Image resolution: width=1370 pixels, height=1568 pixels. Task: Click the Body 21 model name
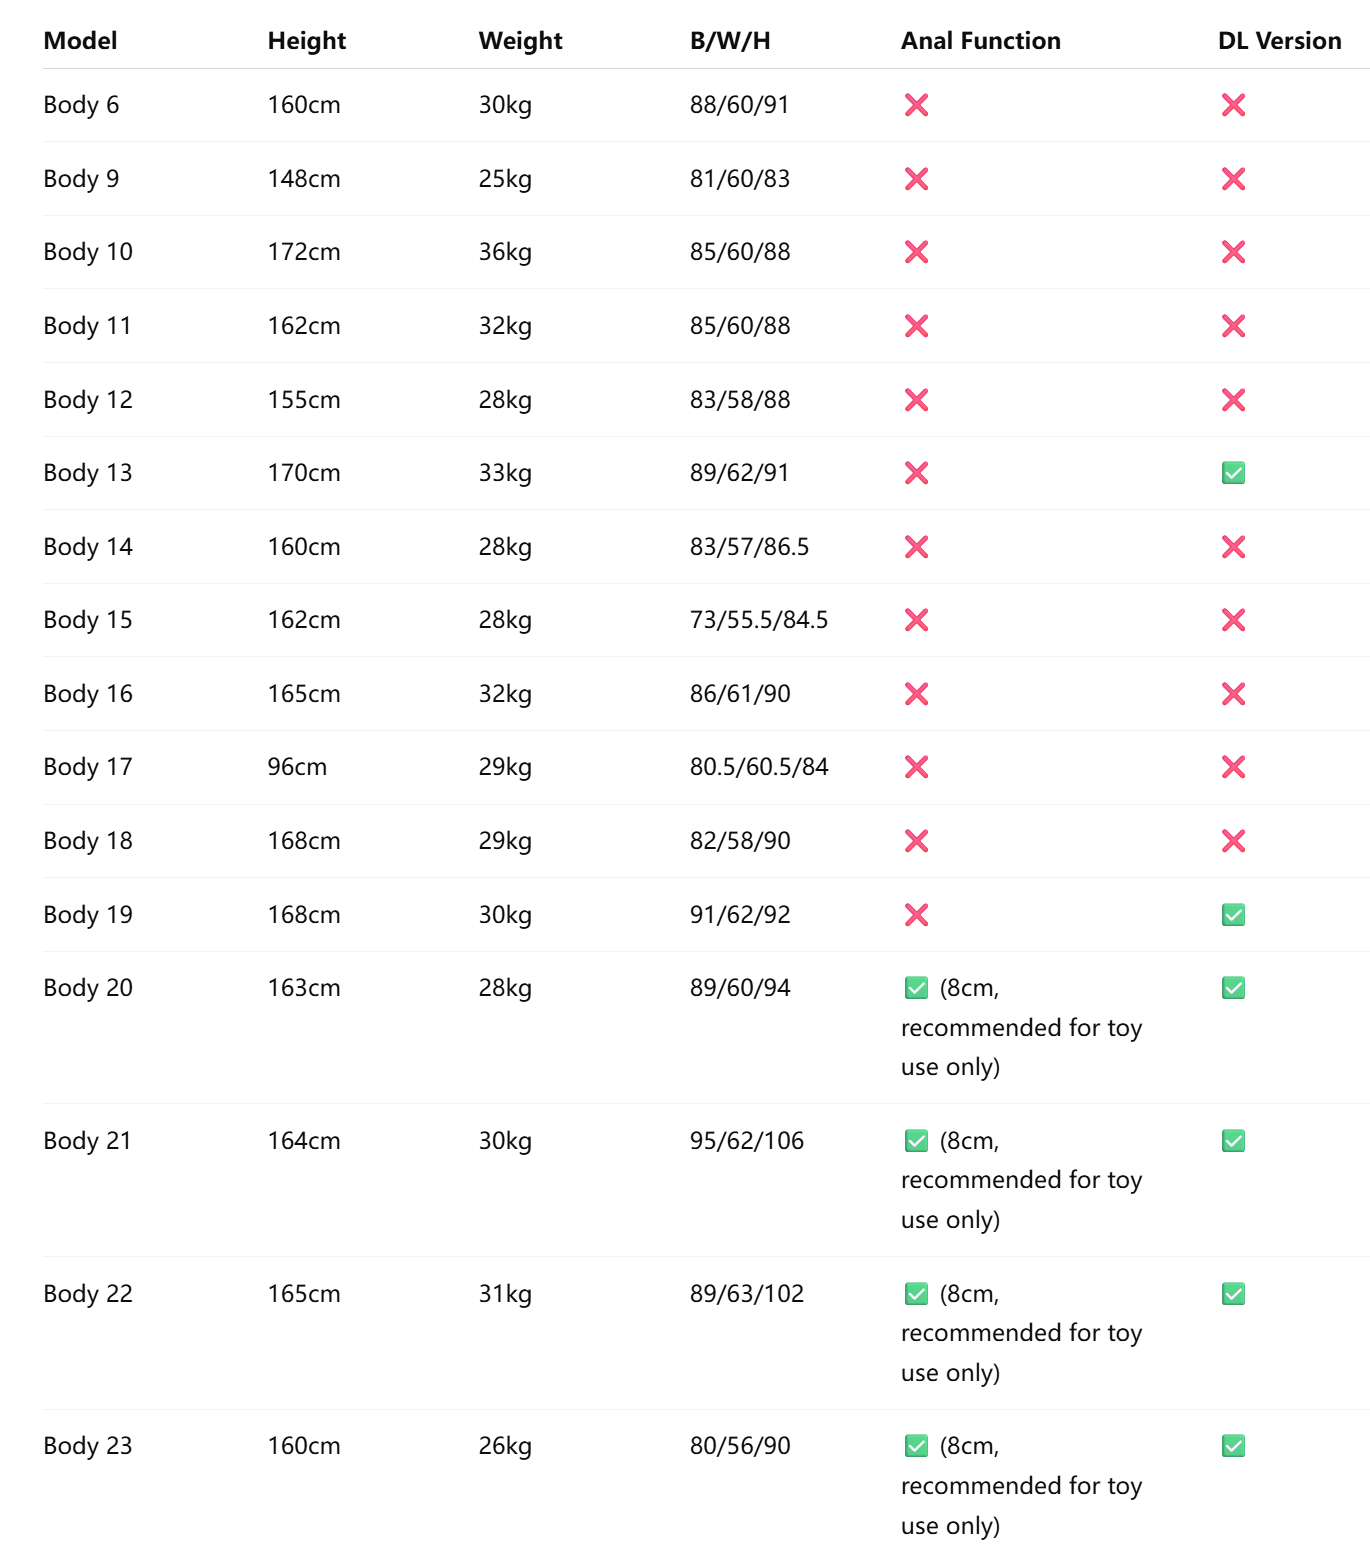(87, 1141)
